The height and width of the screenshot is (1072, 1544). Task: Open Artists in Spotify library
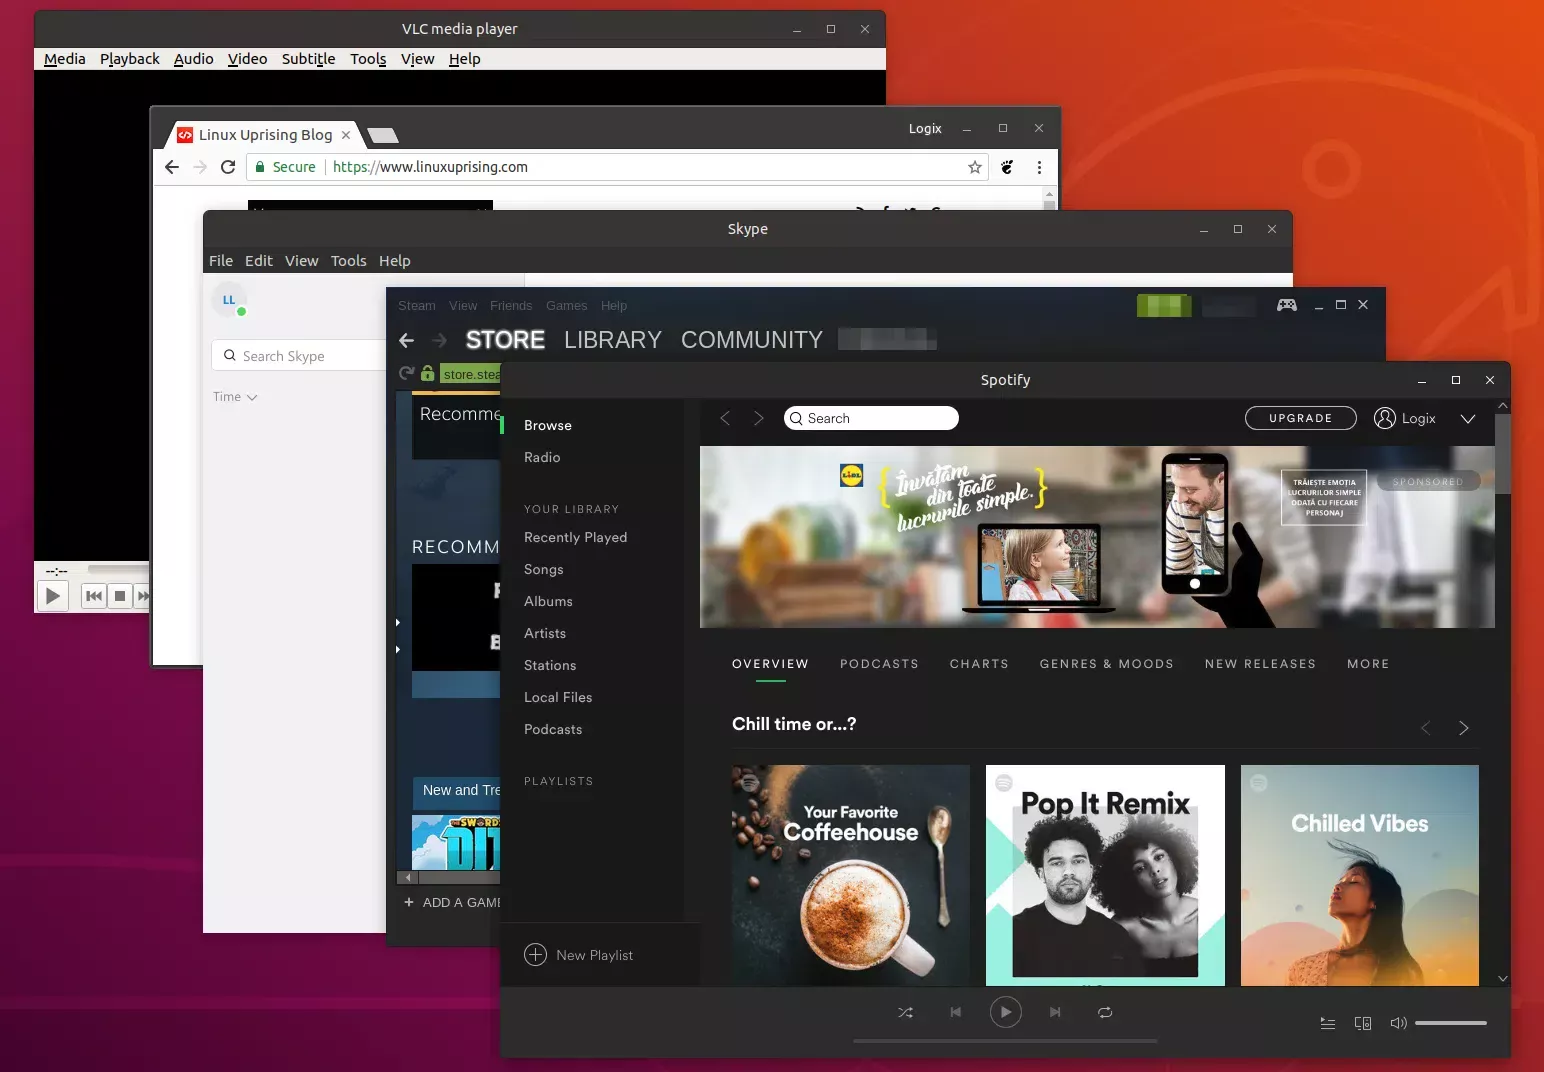point(545,633)
